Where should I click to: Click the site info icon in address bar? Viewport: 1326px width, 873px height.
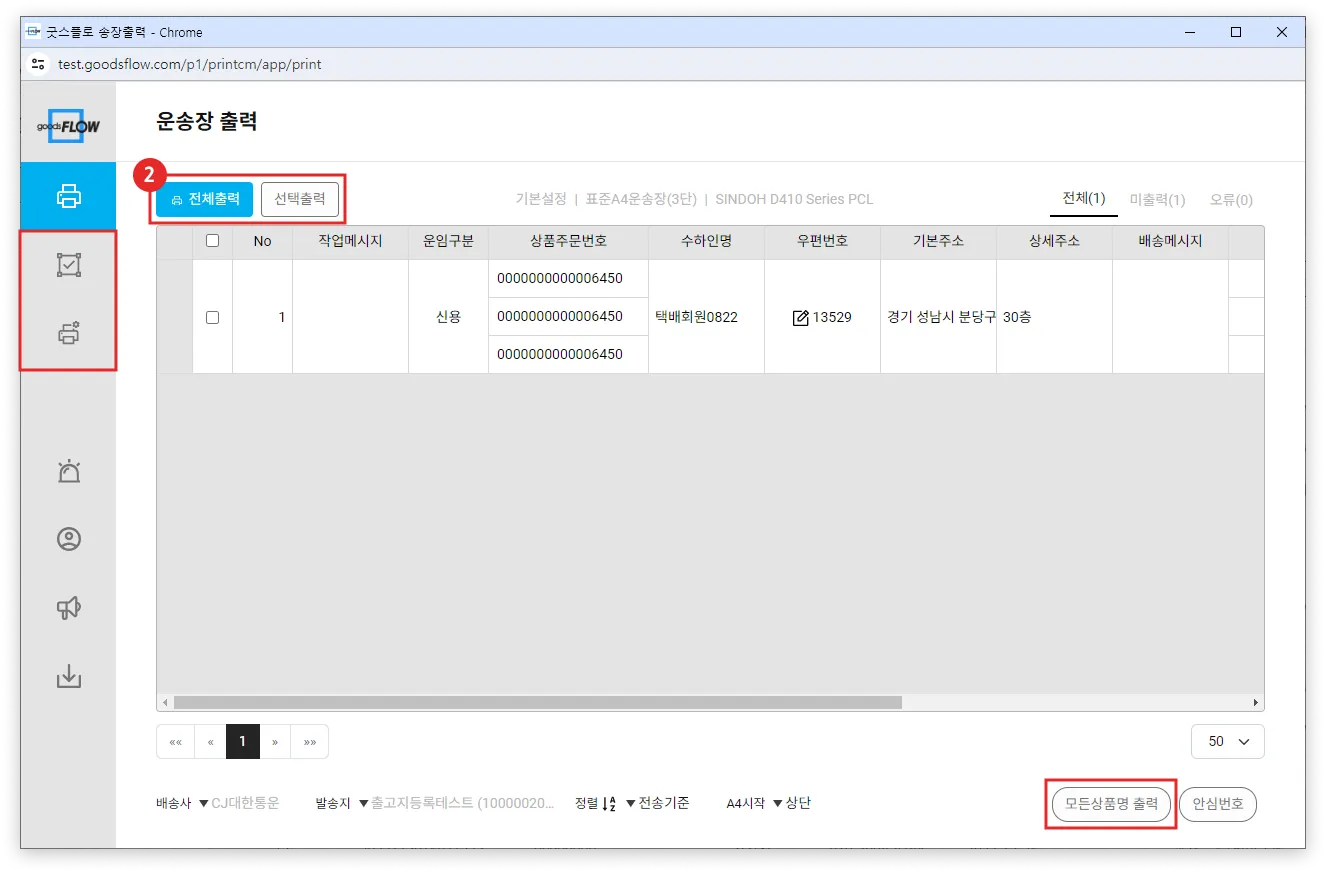click(39, 64)
